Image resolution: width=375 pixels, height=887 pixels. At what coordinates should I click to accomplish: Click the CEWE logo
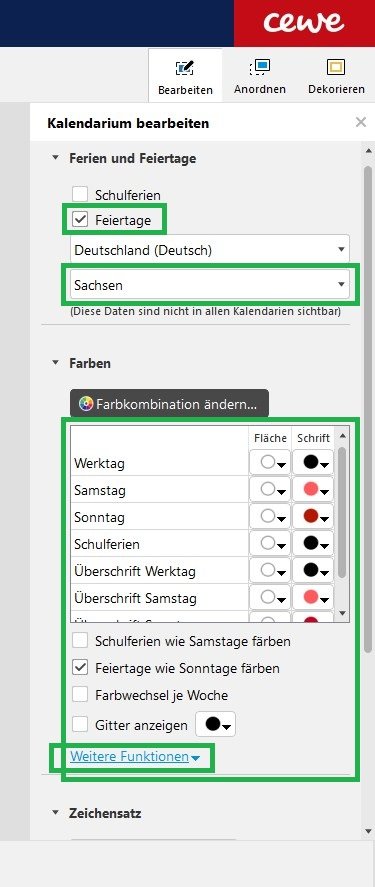coord(304,22)
